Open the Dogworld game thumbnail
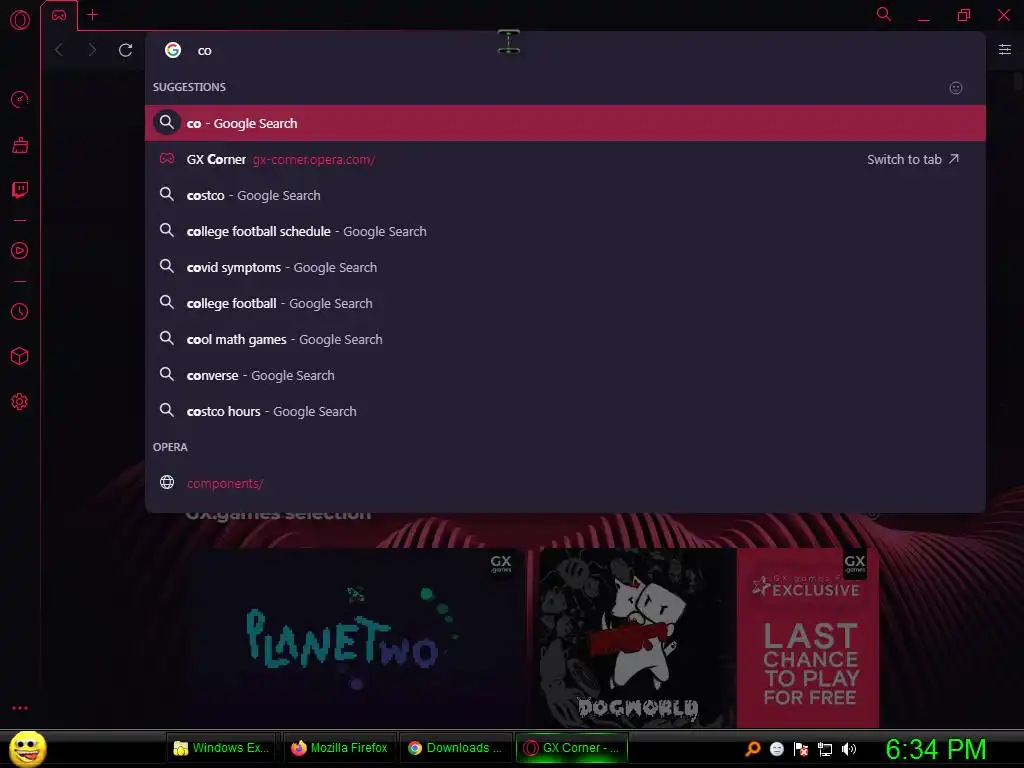 pyautogui.click(x=637, y=637)
